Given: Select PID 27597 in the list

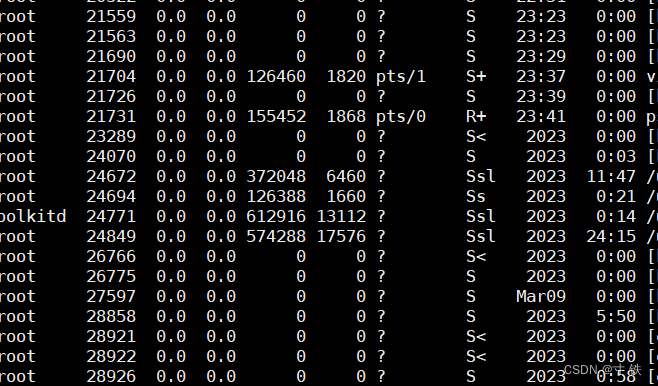Looking at the screenshot, I should point(111,296).
